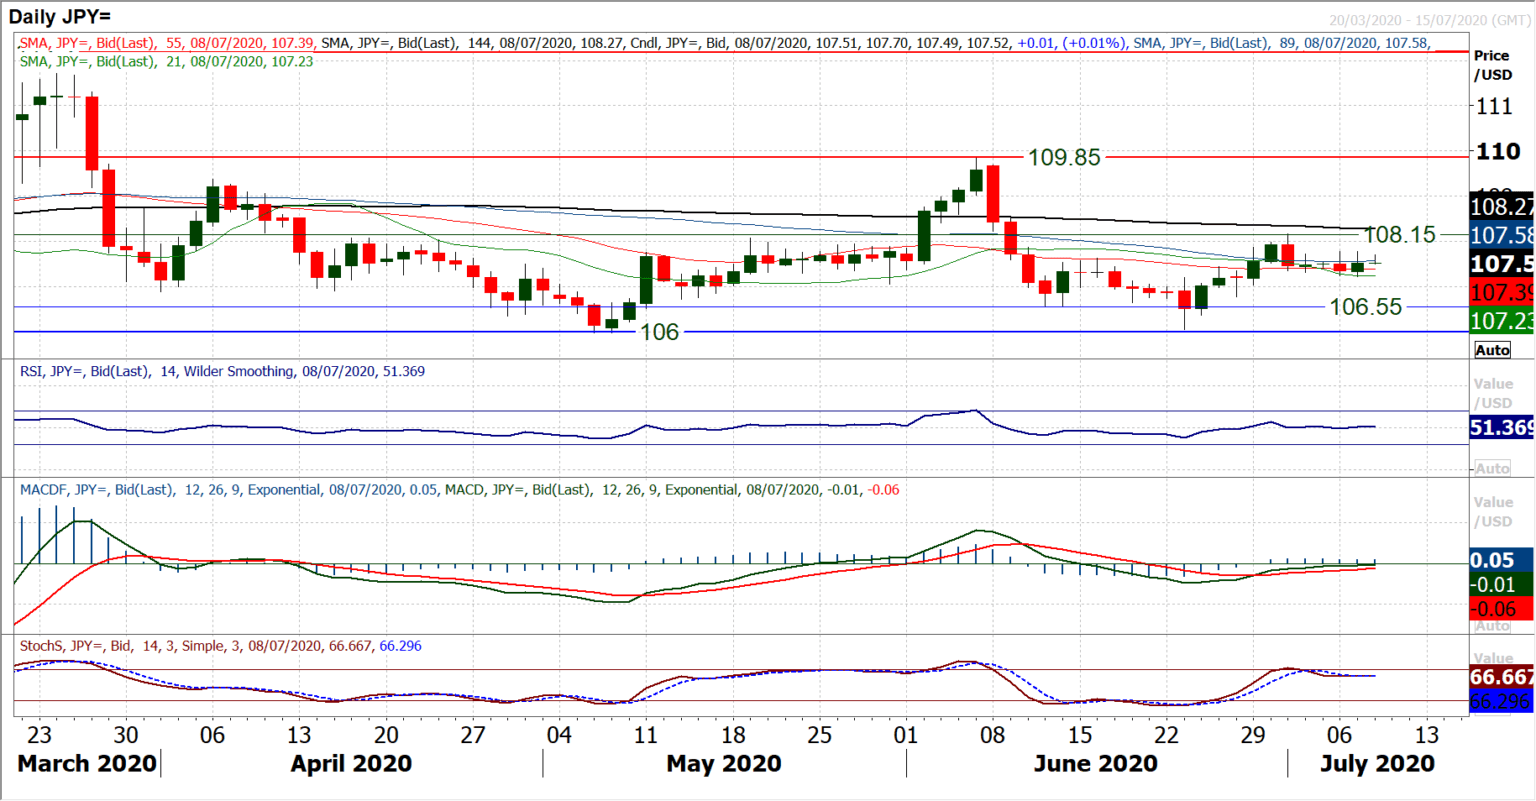Expand the Price/USD axis header
1536x801 pixels.
[1491, 64]
